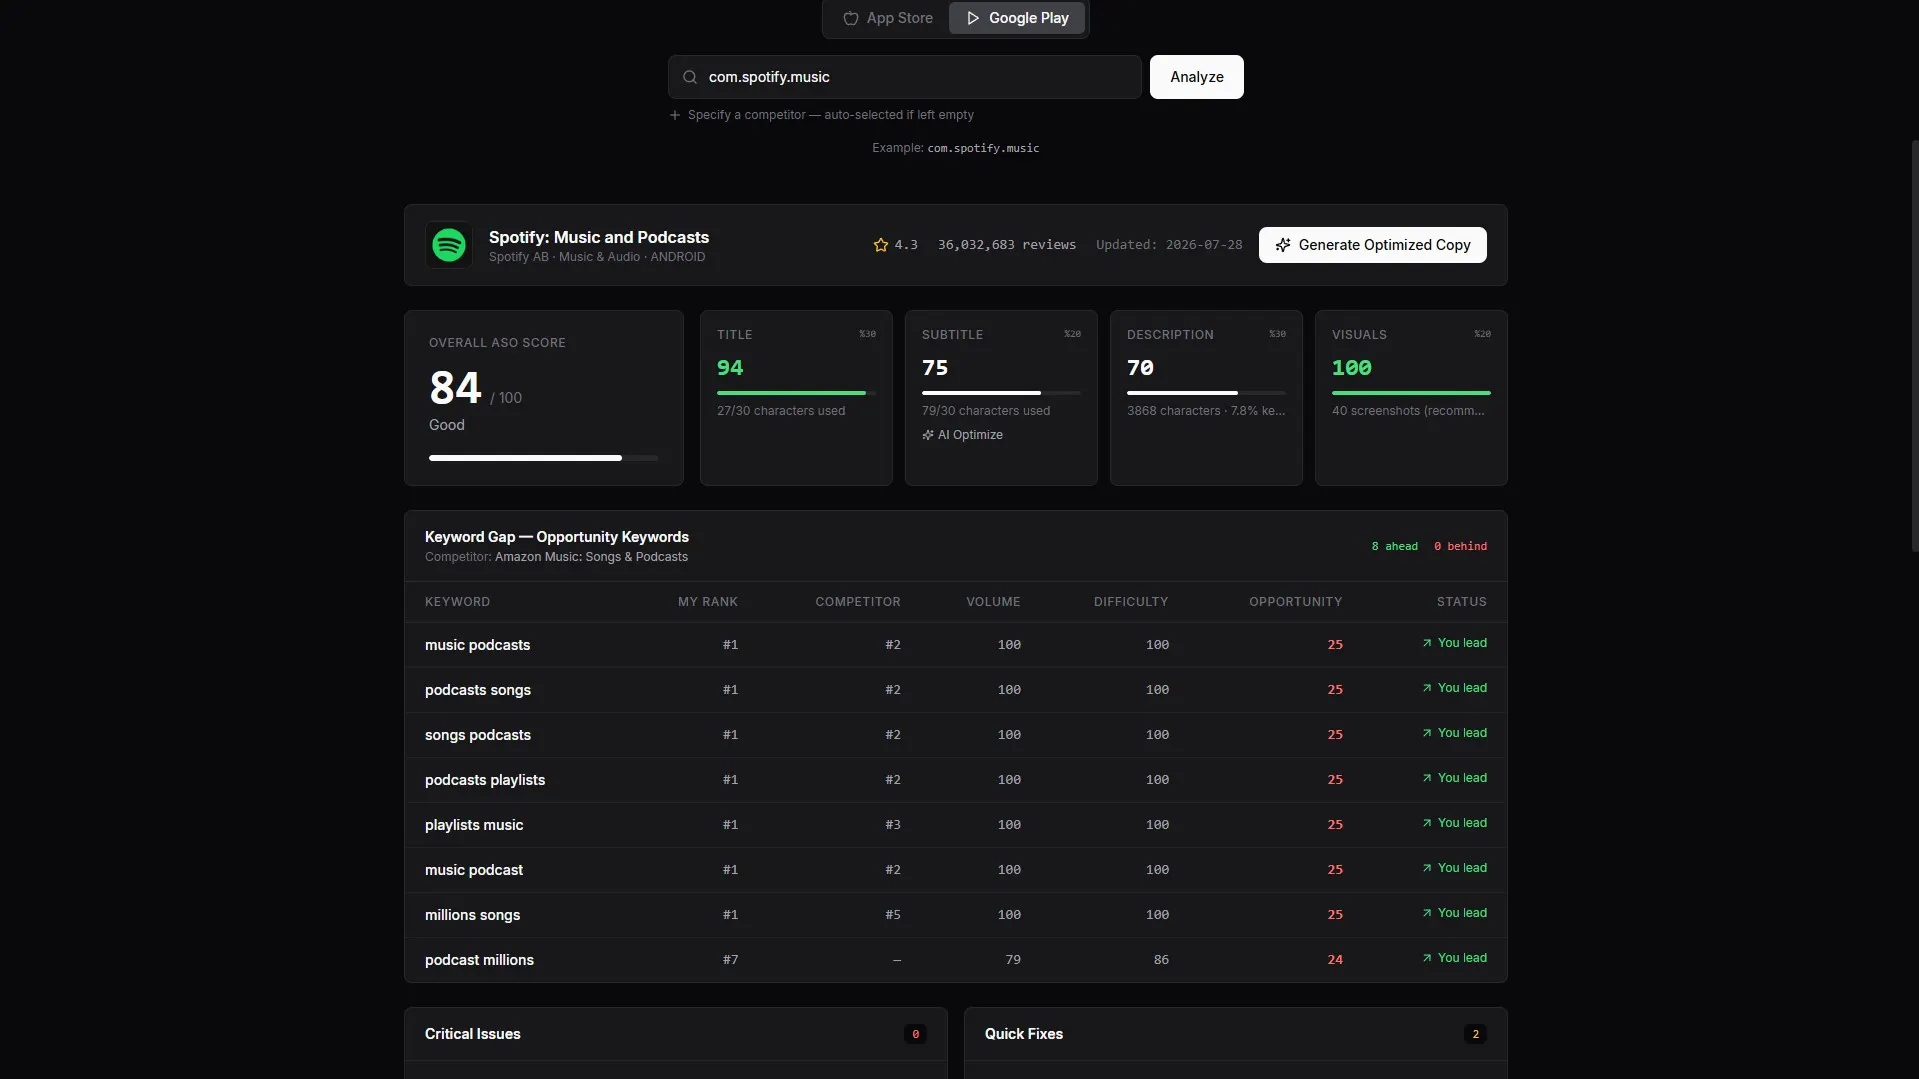Click arrow icon in 'millions songs' status

coord(1427,913)
